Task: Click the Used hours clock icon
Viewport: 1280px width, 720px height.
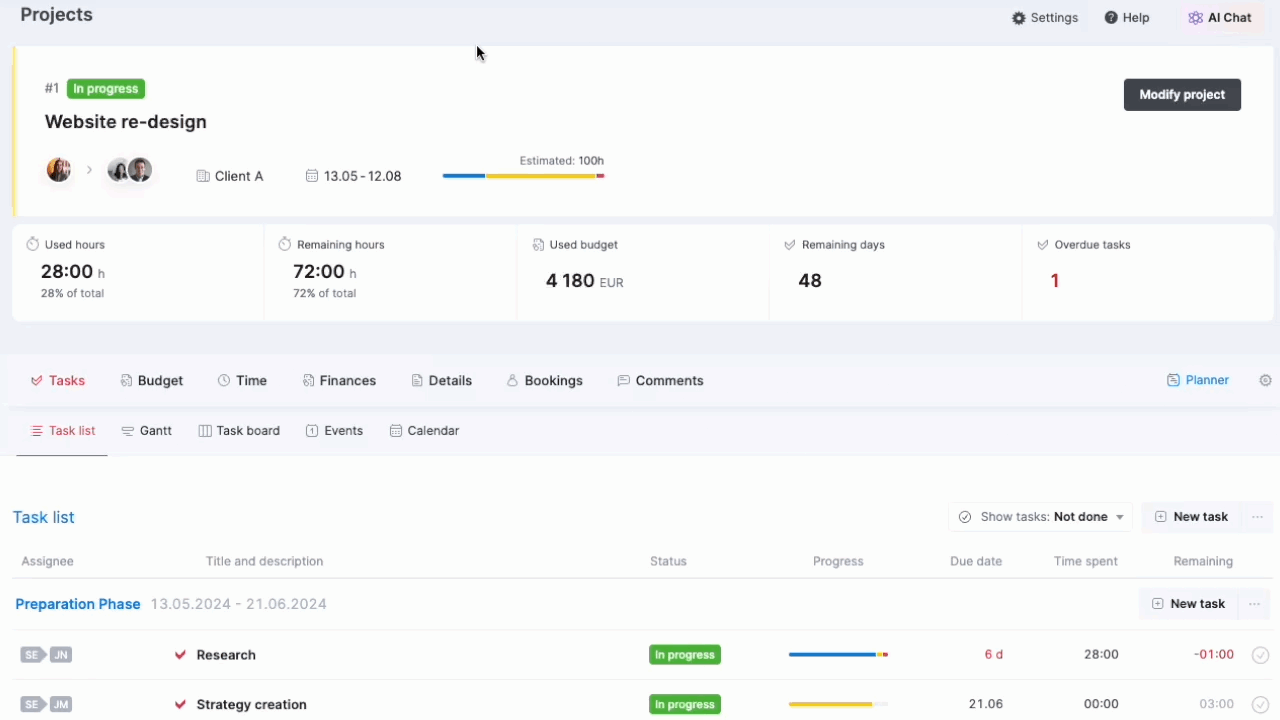Action: 32,244
